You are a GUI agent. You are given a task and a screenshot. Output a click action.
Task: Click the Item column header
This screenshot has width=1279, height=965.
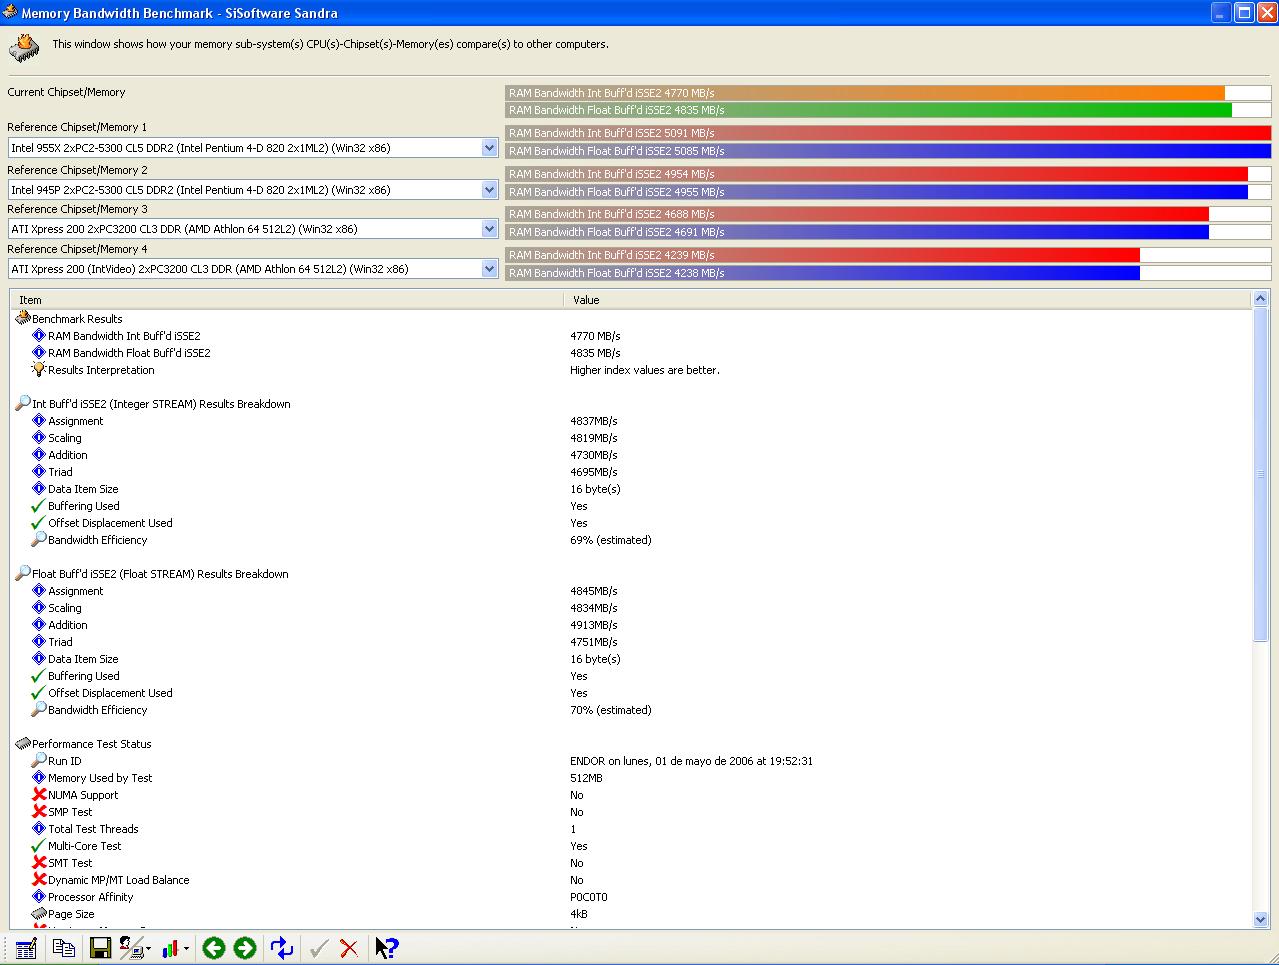(287, 300)
